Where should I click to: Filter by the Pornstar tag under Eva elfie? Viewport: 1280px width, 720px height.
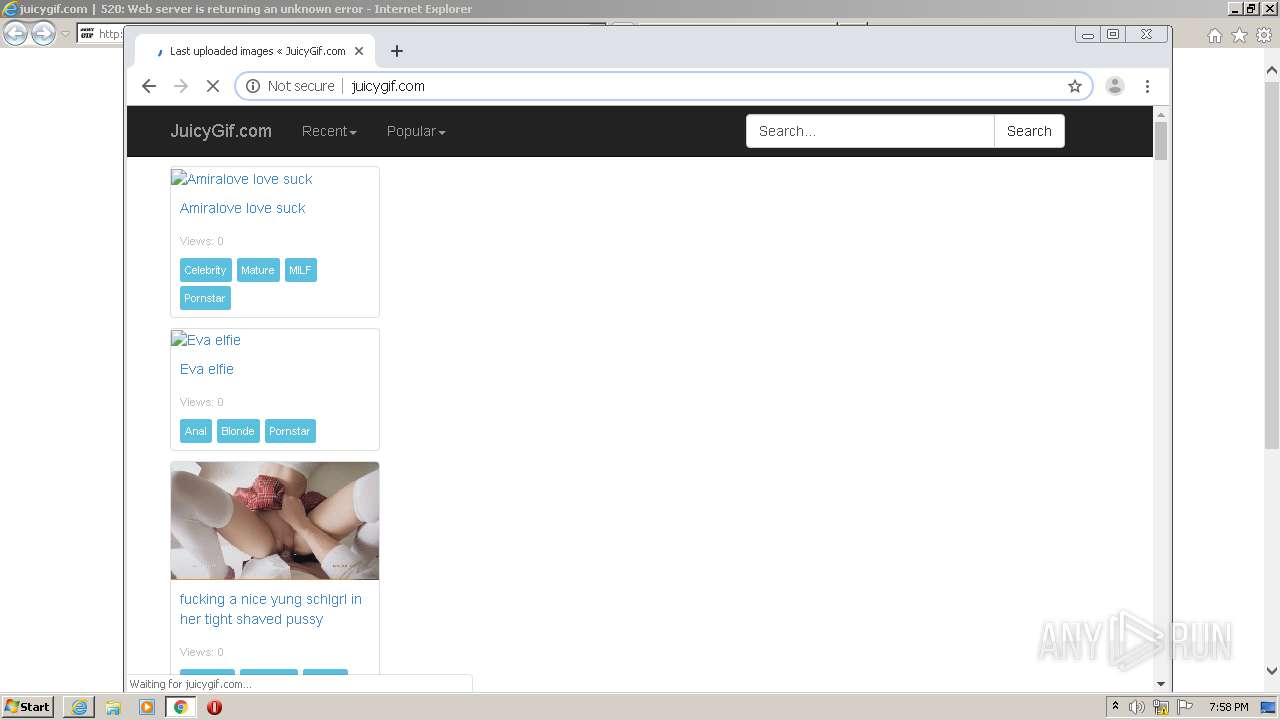tap(290, 431)
